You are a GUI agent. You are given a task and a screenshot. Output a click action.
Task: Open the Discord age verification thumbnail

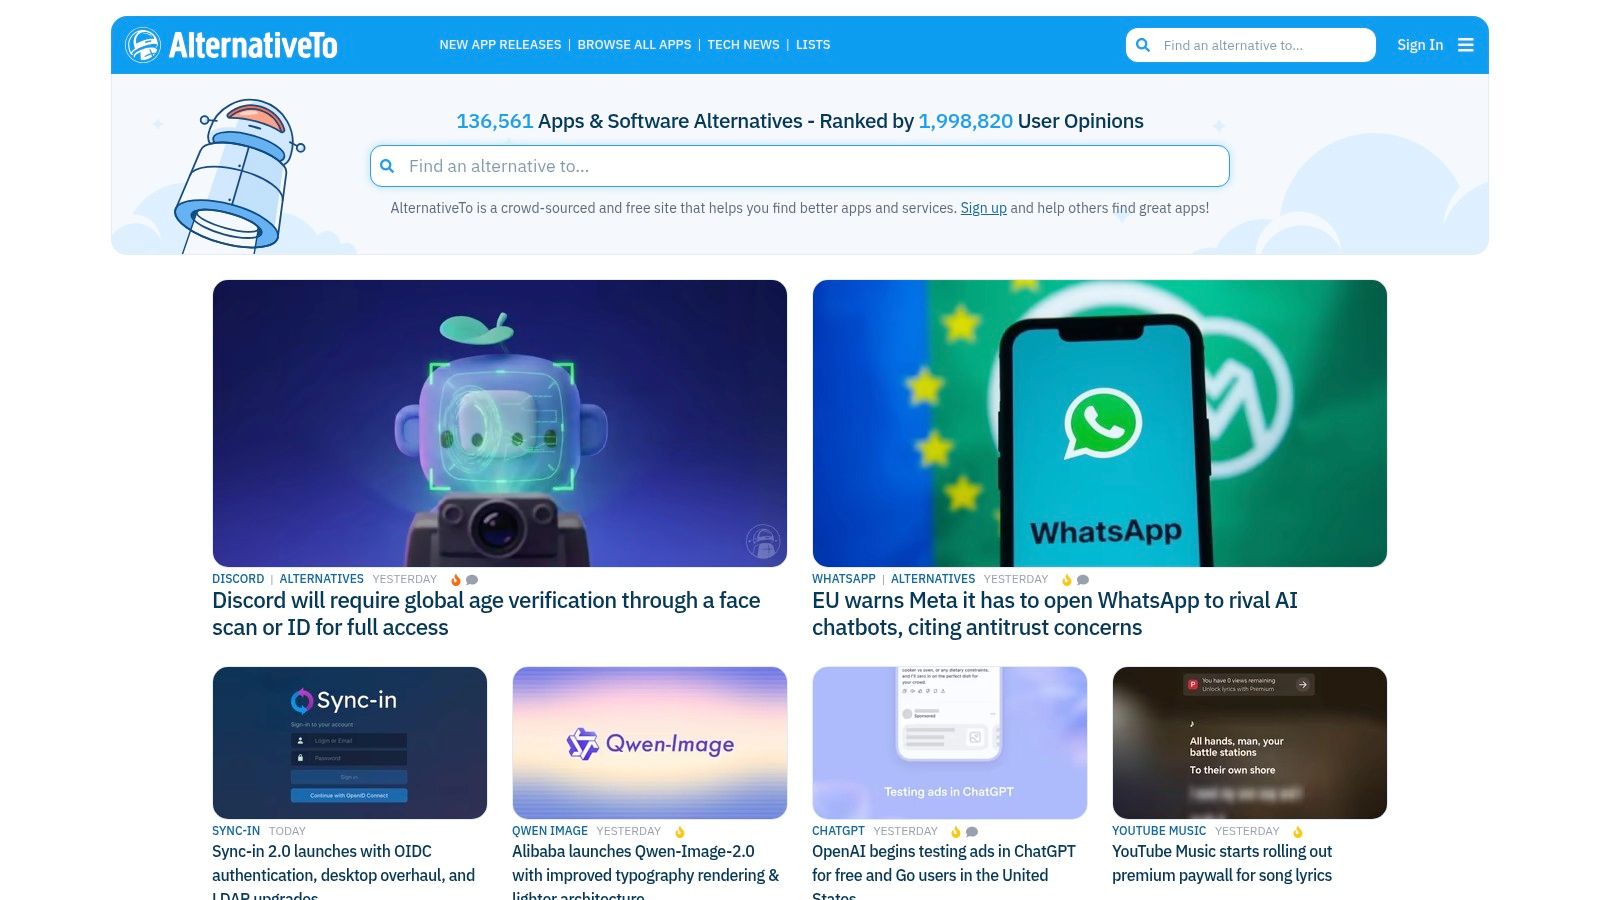(500, 423)
